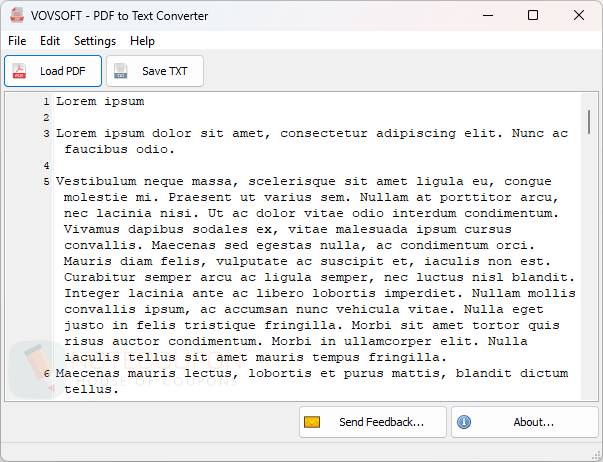The height and width of the screenshot is (462, 603).
Task: Click the word 'ullamcorper' in the text
Action: (388, 342)
